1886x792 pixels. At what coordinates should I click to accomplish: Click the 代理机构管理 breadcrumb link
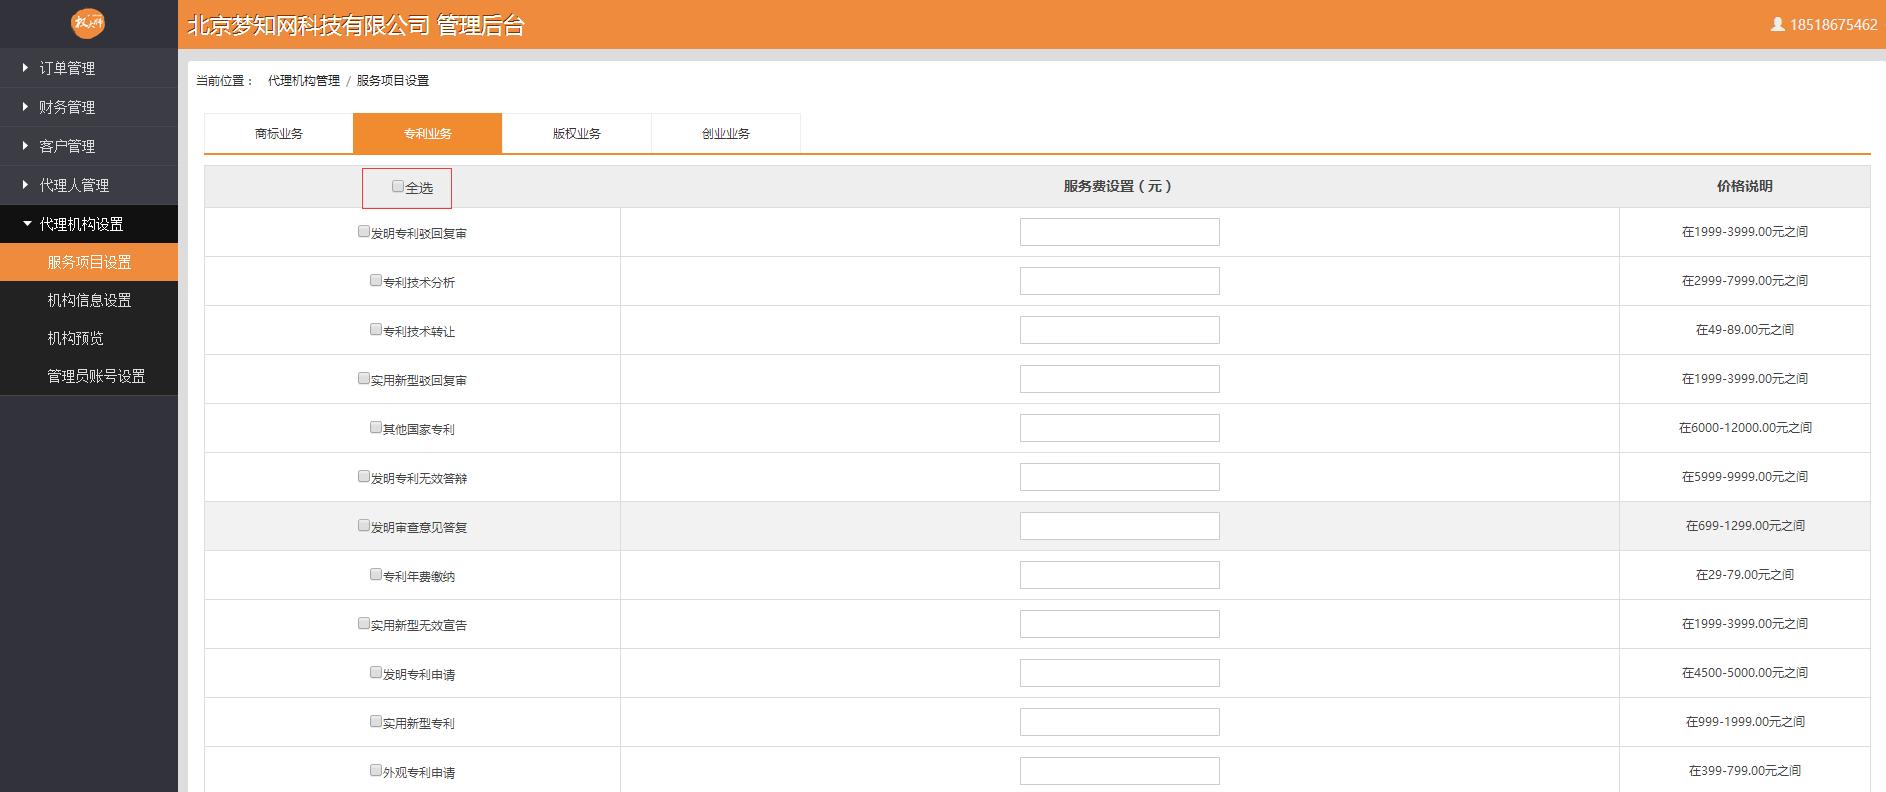(304, 80)
